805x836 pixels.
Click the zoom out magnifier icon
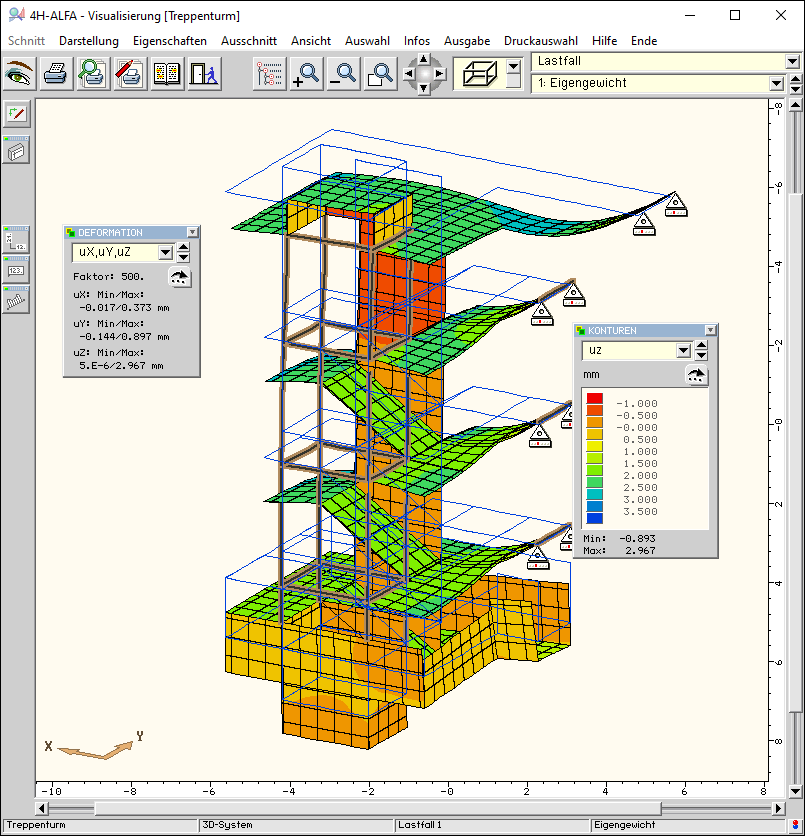click(x=343, y=74)
